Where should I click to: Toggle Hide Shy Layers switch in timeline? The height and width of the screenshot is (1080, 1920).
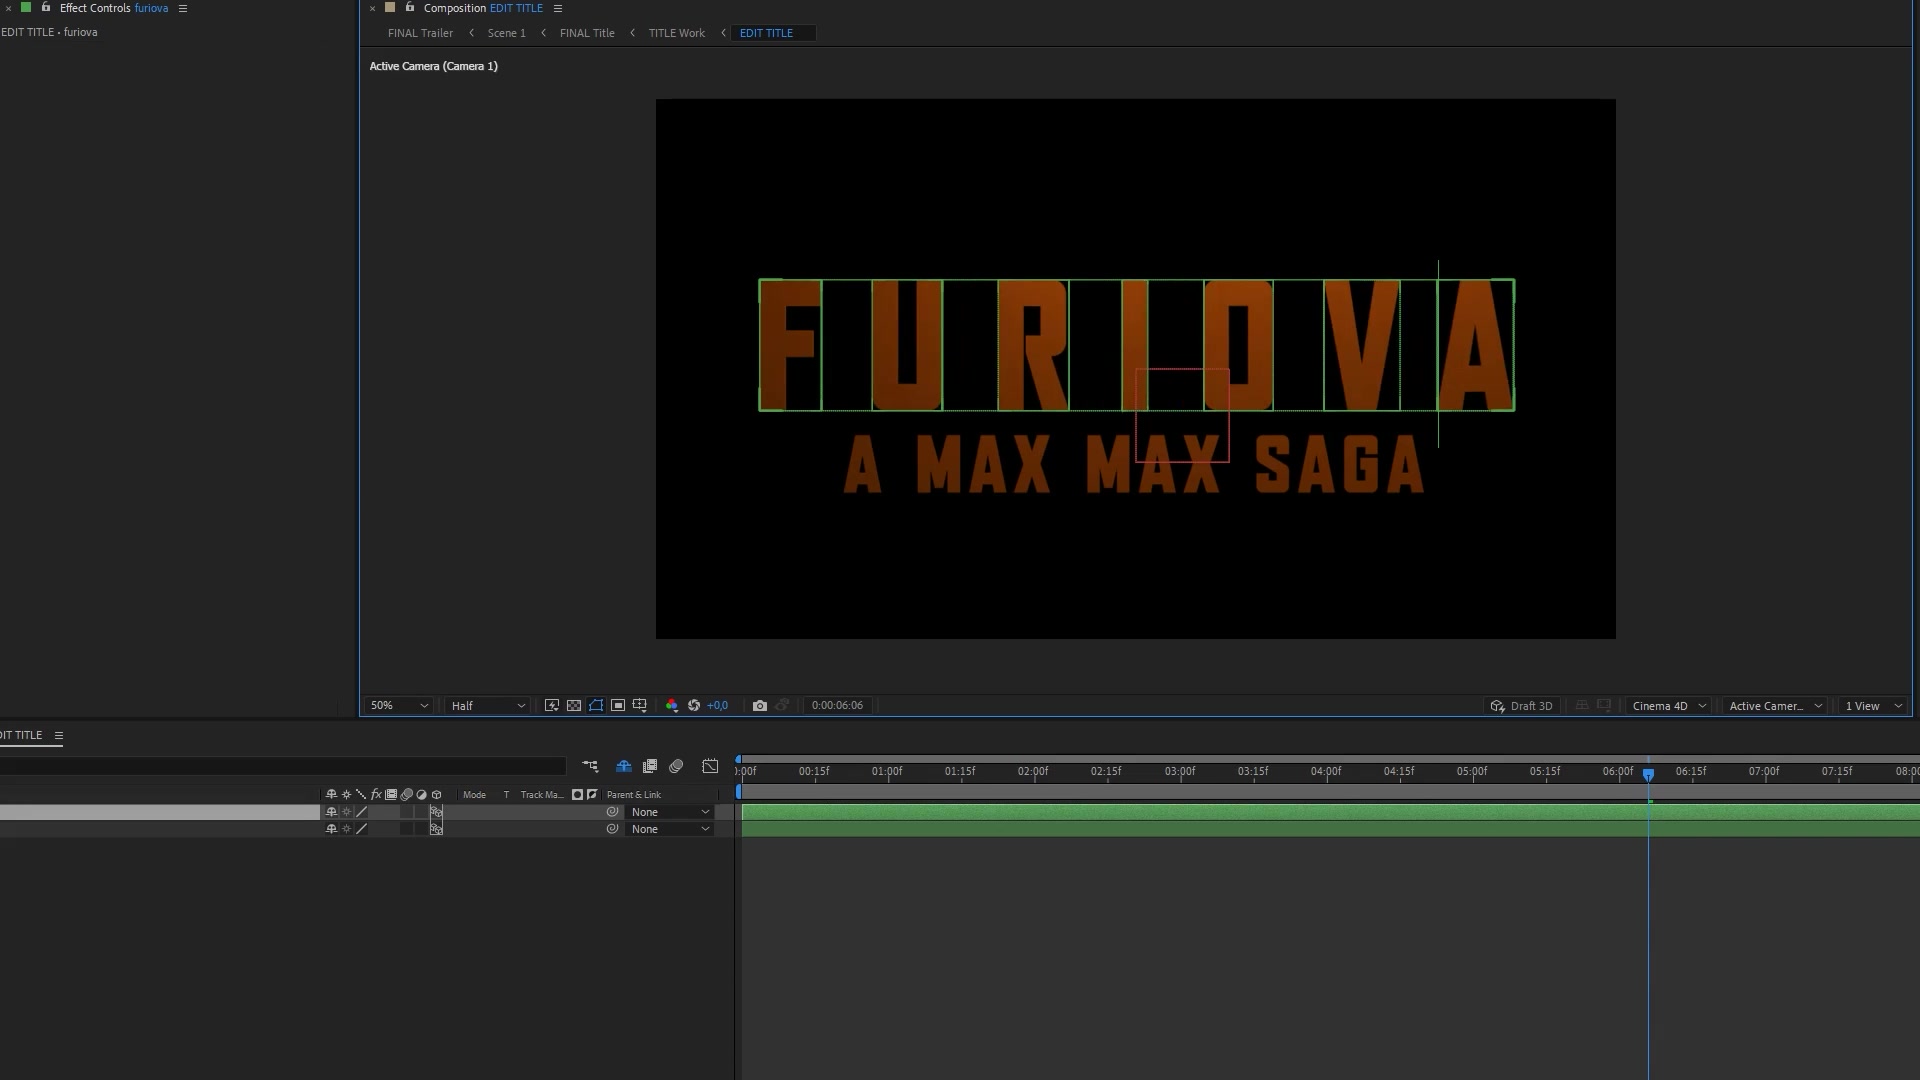624,767
